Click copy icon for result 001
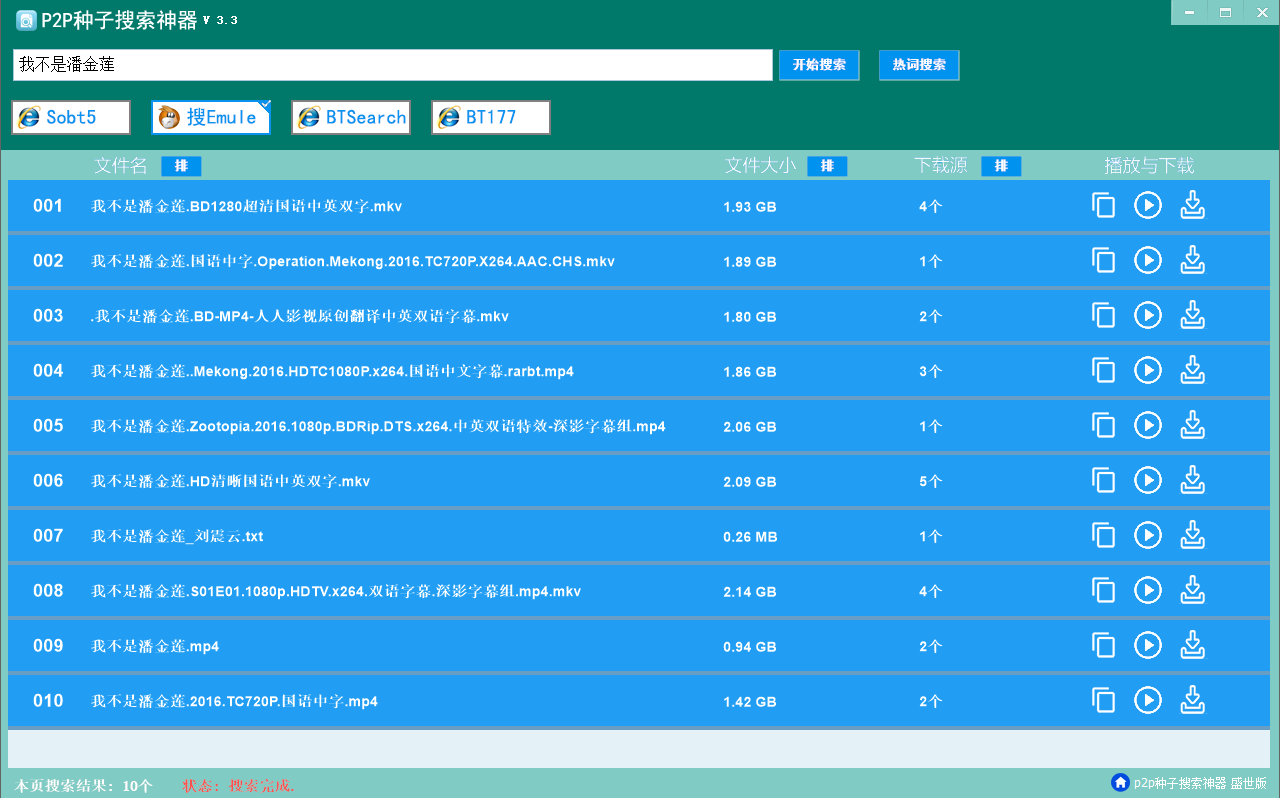This screenshot has height=798, width=1280. click(x=1103, y=206)
